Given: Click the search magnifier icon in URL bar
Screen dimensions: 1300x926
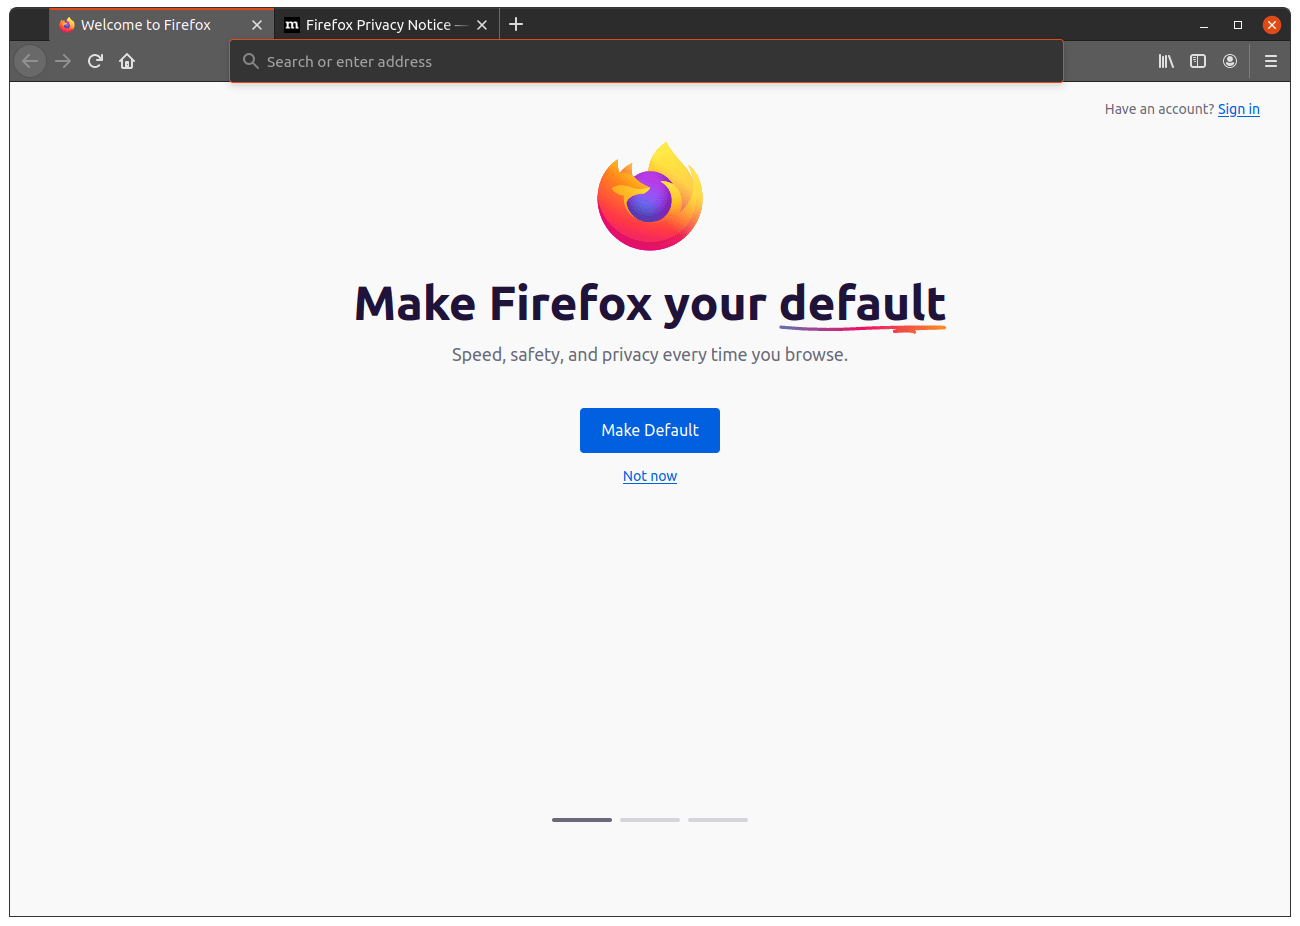Looking at the screenshot, I should [x=251, y=61].
